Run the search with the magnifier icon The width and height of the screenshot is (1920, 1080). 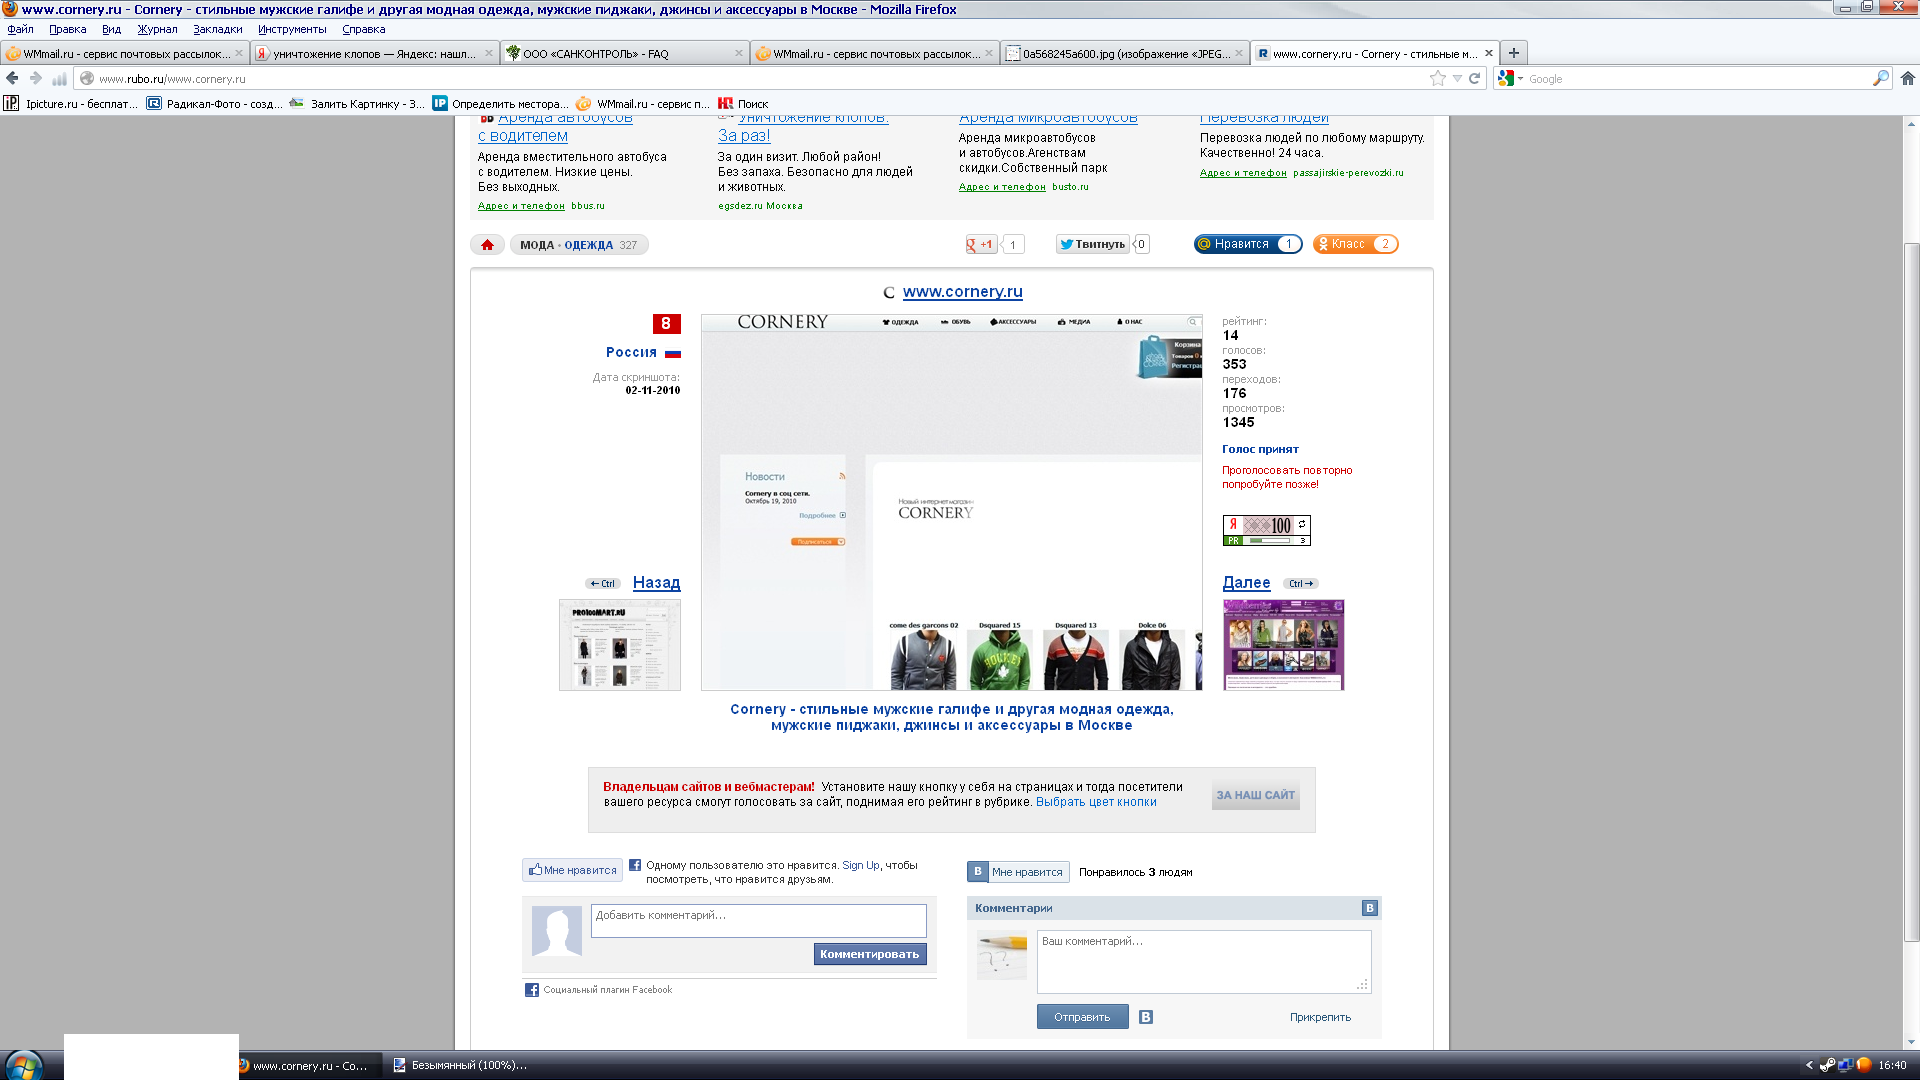click(1880, 78)
